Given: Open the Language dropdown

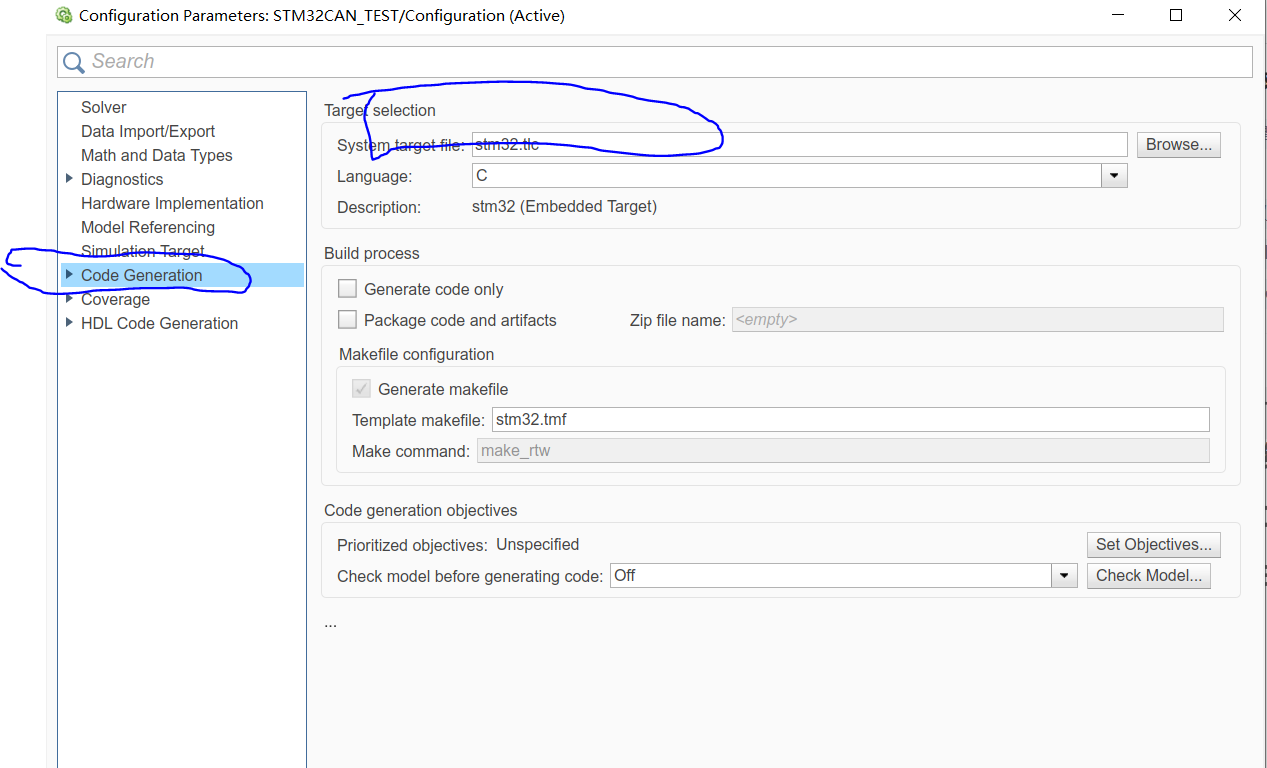Looking at the screenshot, I should (1114, 176).
